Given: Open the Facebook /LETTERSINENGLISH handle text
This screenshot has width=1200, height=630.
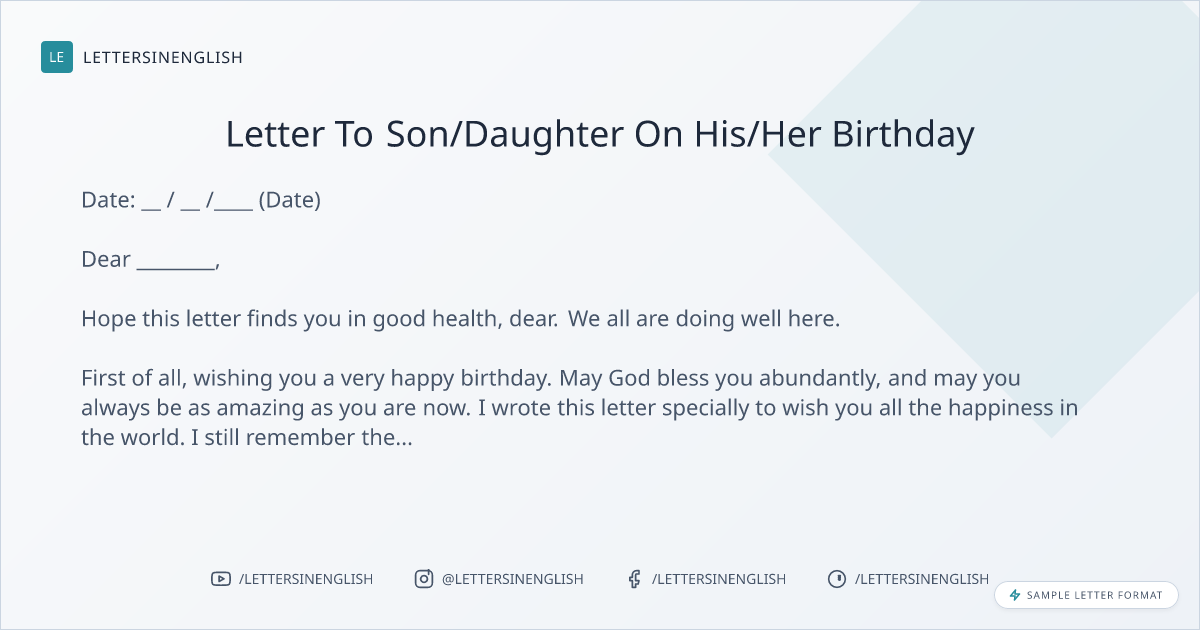Looking at the screenshot, I should pyautogui.click(x=718, y=579).
